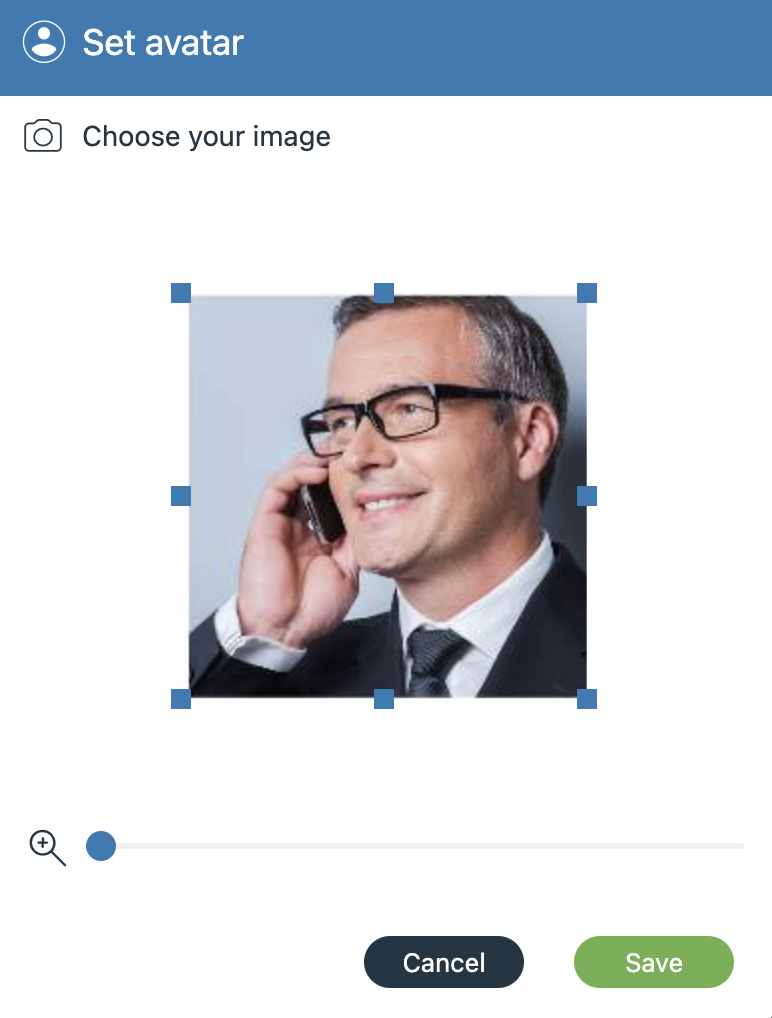772x1018 pixels.
Task: Click the Save button
Action: pos(654,962)
